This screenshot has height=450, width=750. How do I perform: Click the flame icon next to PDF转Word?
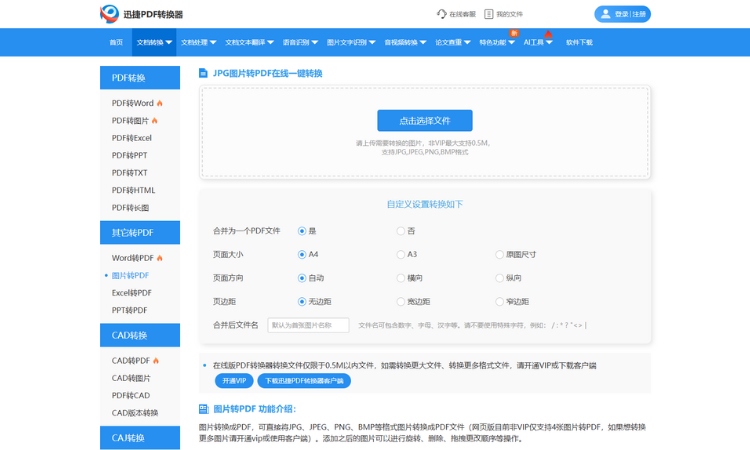(x=159, y=103)
